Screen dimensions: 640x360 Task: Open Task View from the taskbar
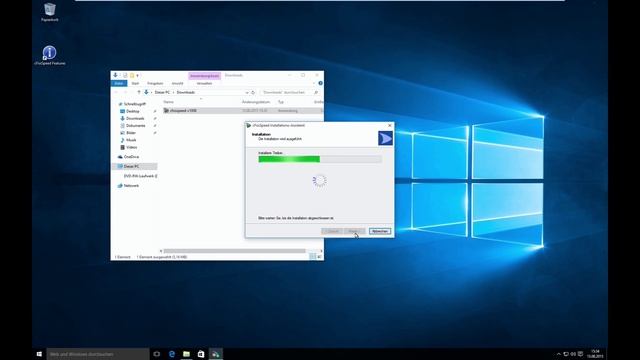coord(157,354)
